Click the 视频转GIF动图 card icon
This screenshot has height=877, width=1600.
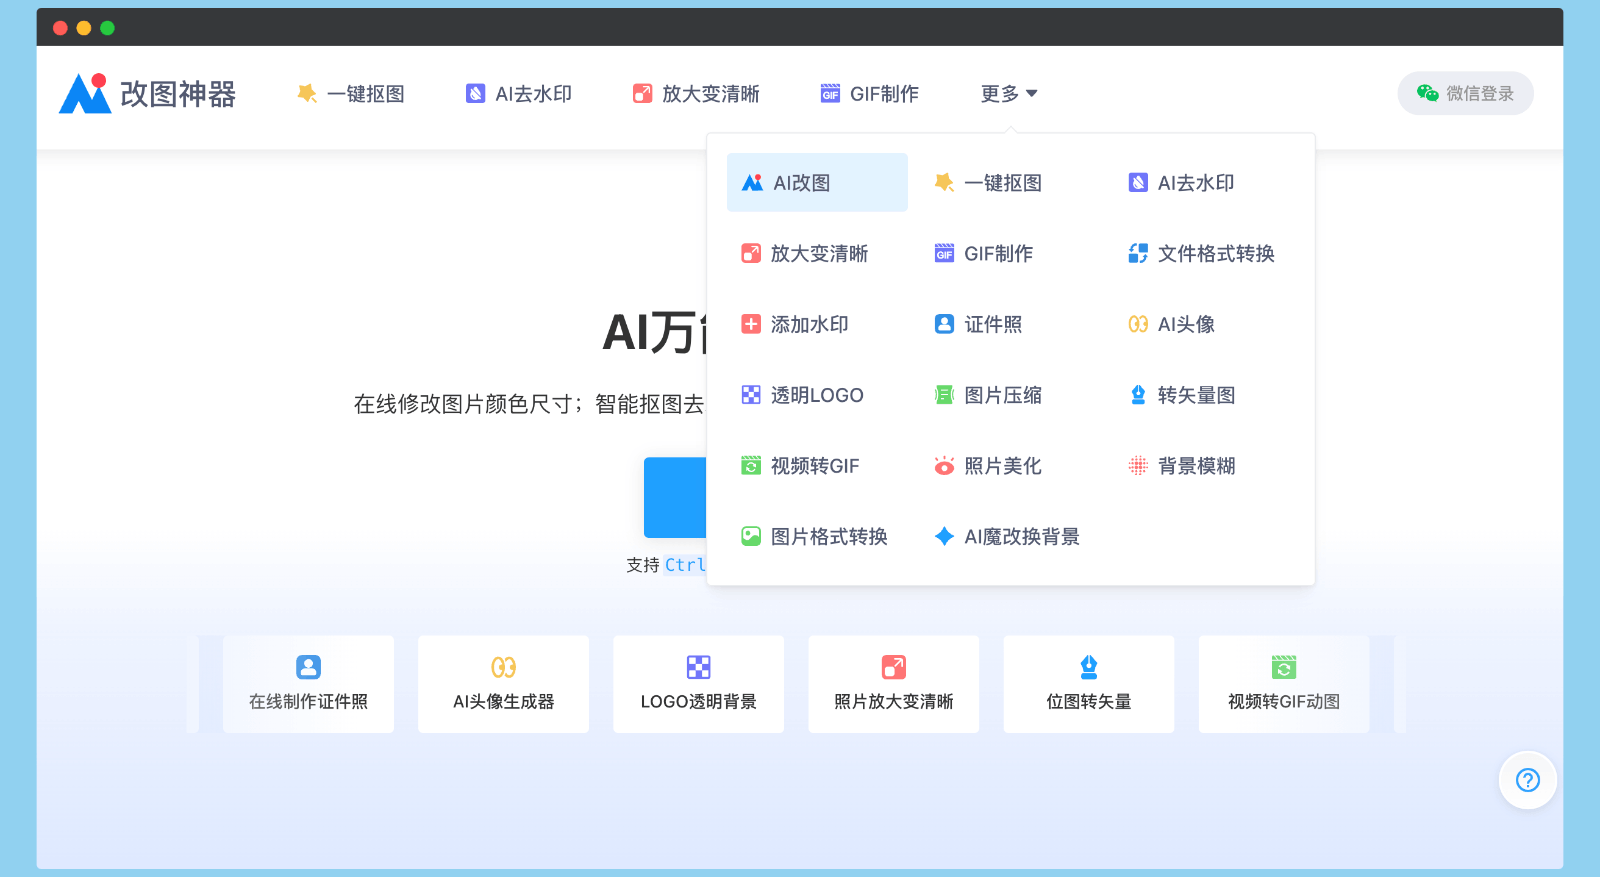point(1284,667)
